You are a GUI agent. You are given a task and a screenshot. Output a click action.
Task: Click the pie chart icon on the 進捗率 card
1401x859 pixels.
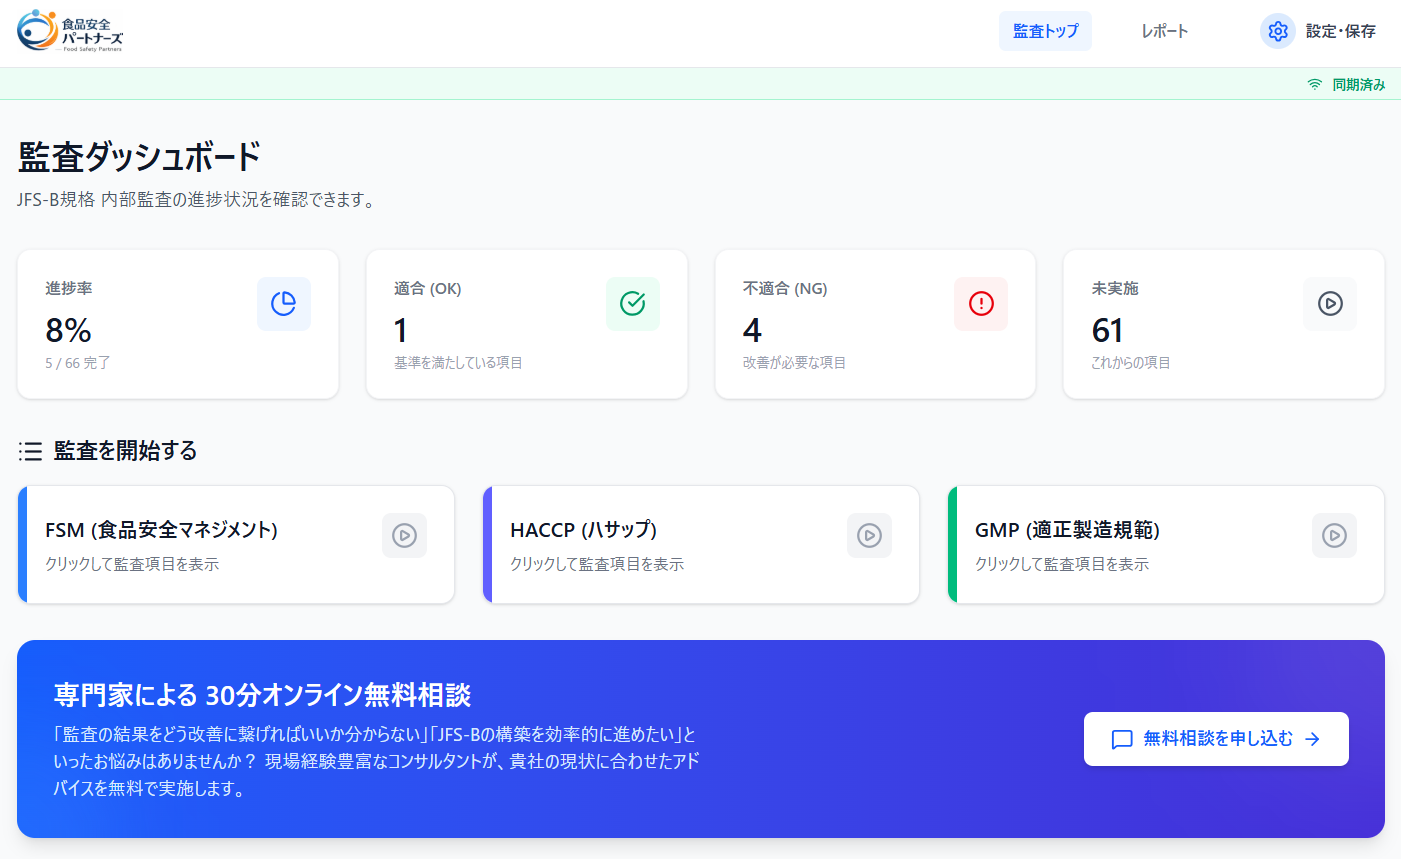(x=283, y=303)
